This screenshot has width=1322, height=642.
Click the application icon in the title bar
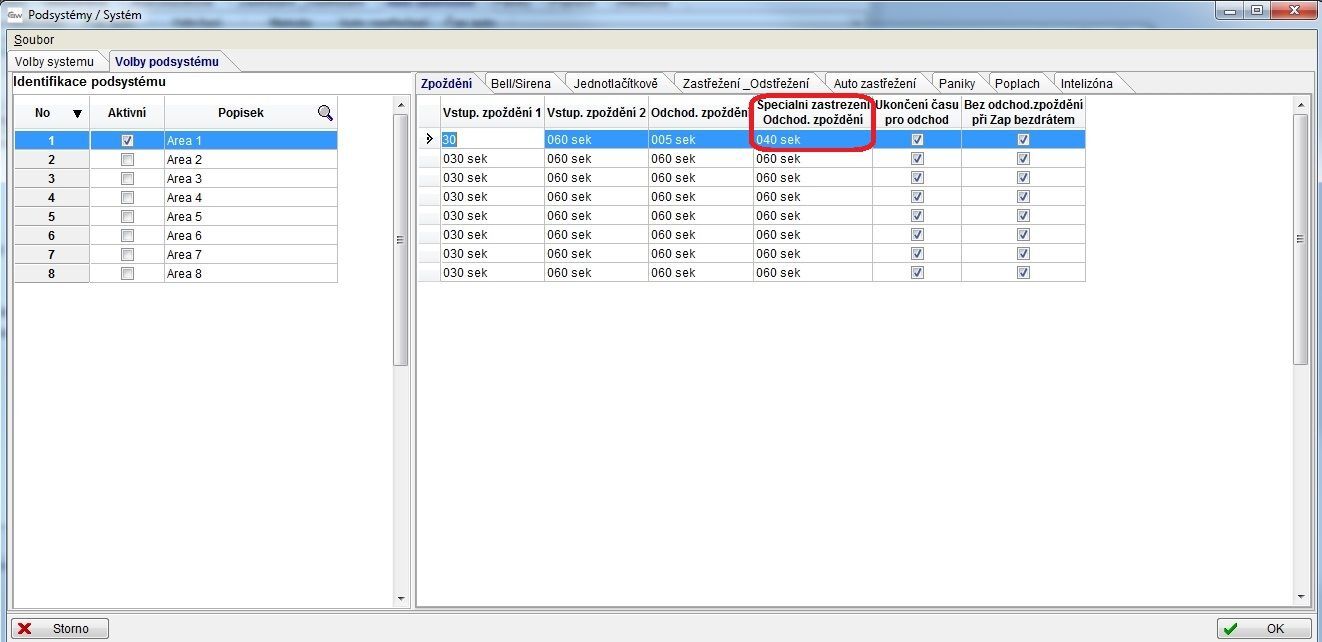[x=14, y=14]
